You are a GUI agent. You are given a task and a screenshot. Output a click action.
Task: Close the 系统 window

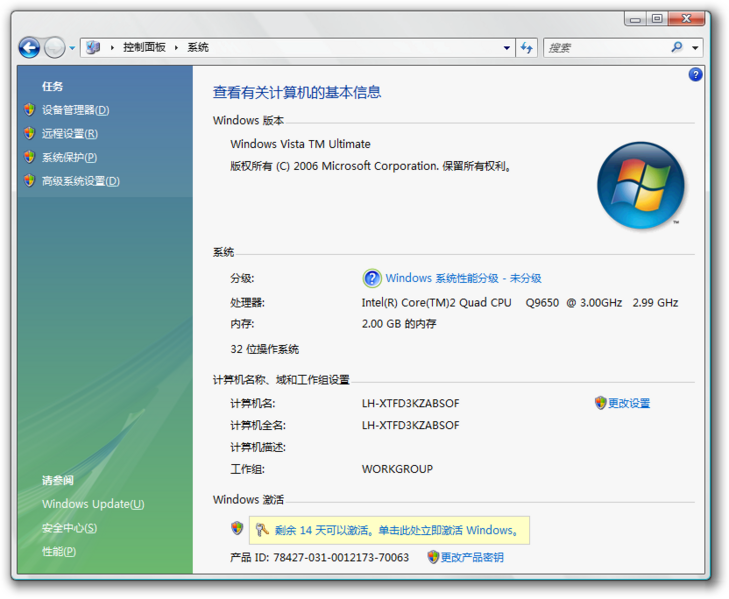[686, 19]
